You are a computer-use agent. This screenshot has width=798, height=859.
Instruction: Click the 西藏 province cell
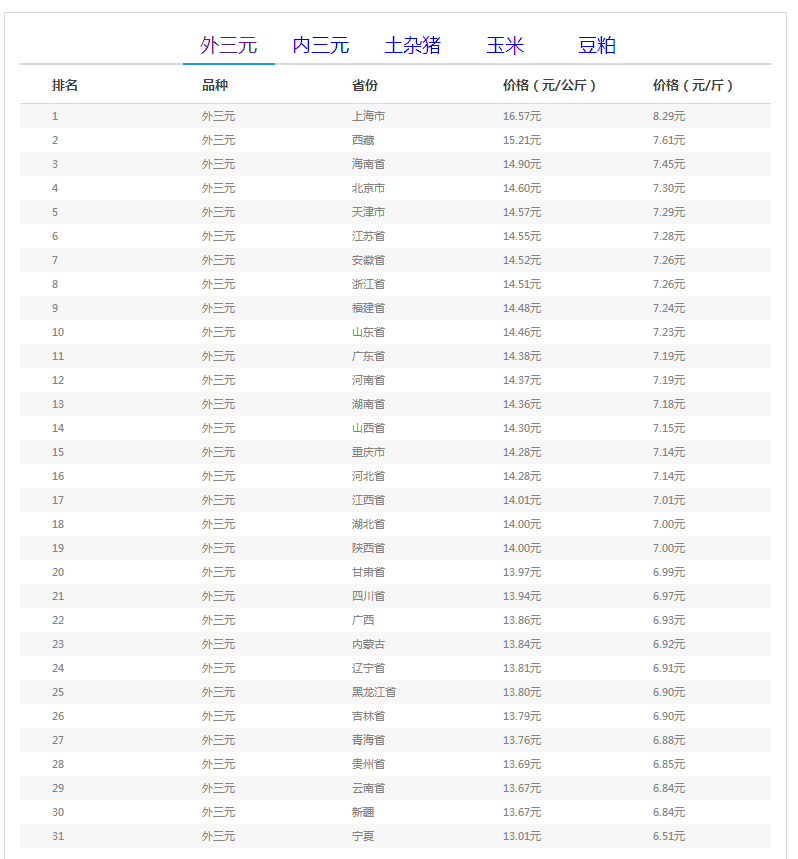point(363,140)
